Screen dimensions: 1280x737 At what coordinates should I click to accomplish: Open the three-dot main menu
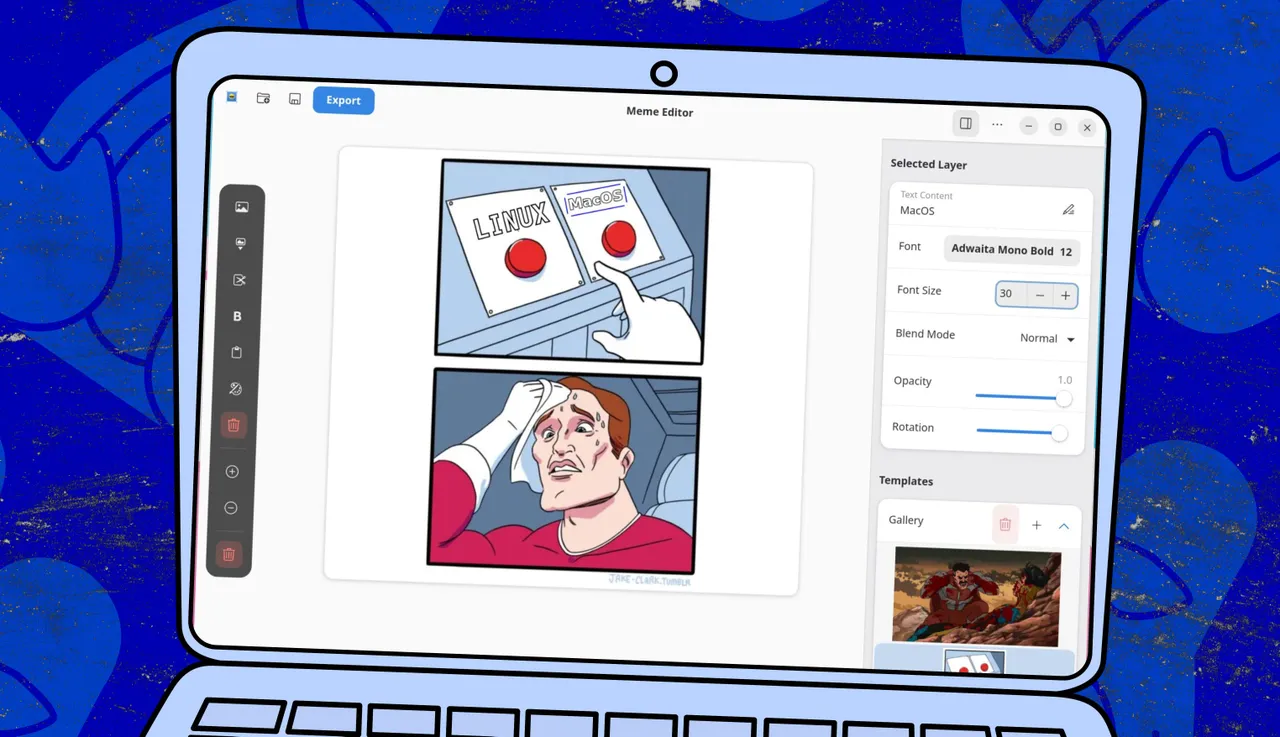997,124
